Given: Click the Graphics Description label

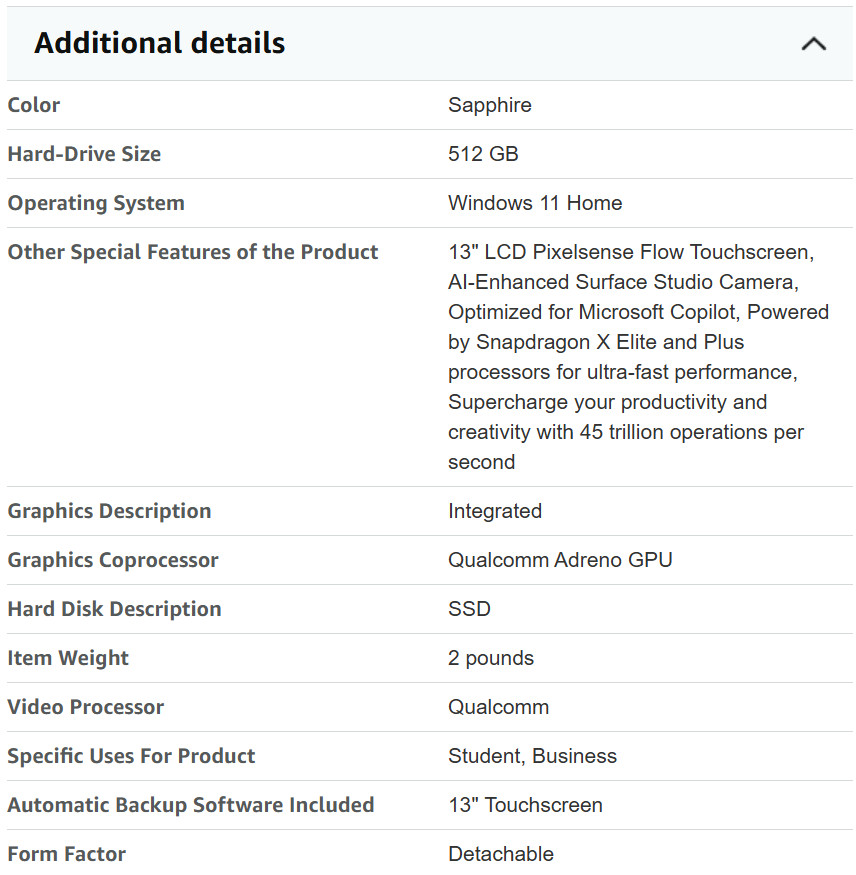Looking at the screenshot, I should pos(109,511).
